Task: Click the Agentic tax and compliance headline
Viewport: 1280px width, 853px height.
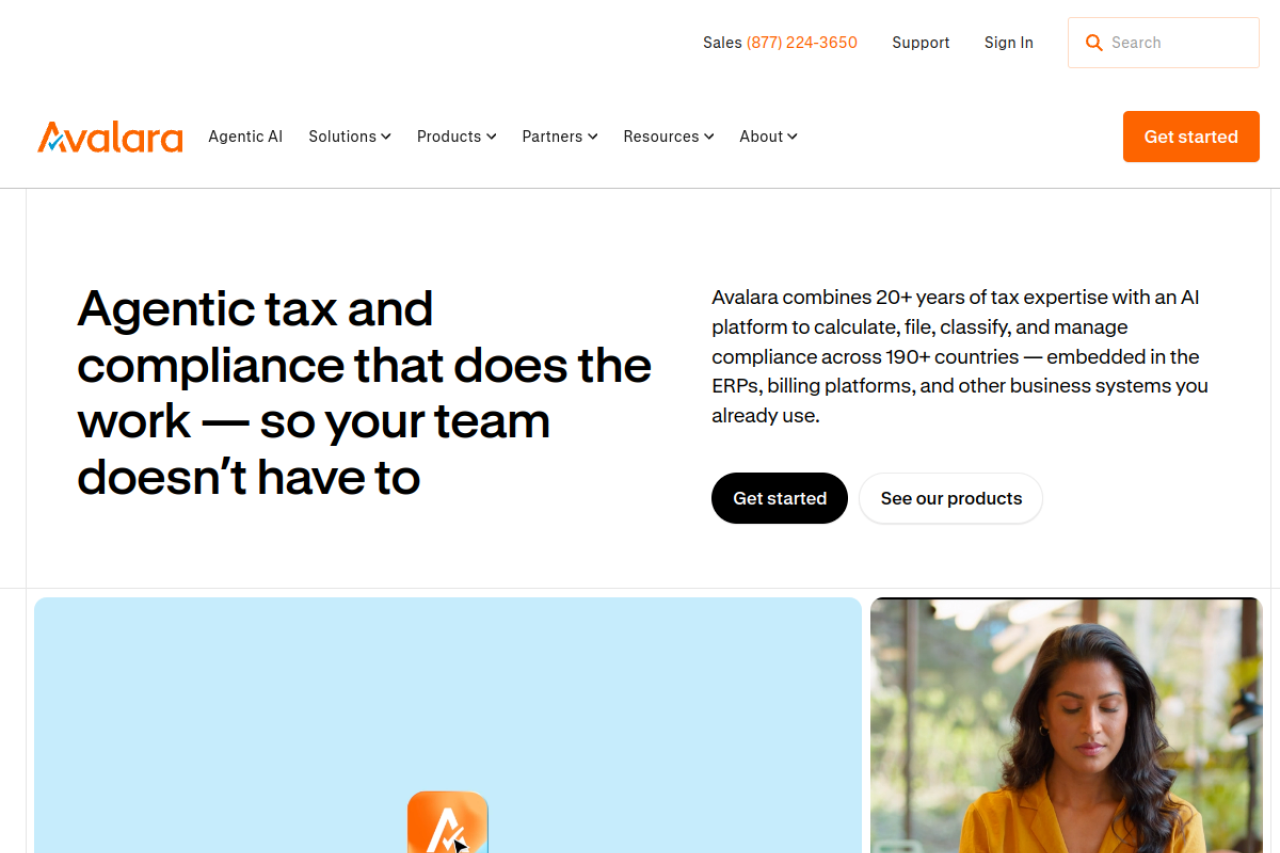Action: click(x=365, y=392)
